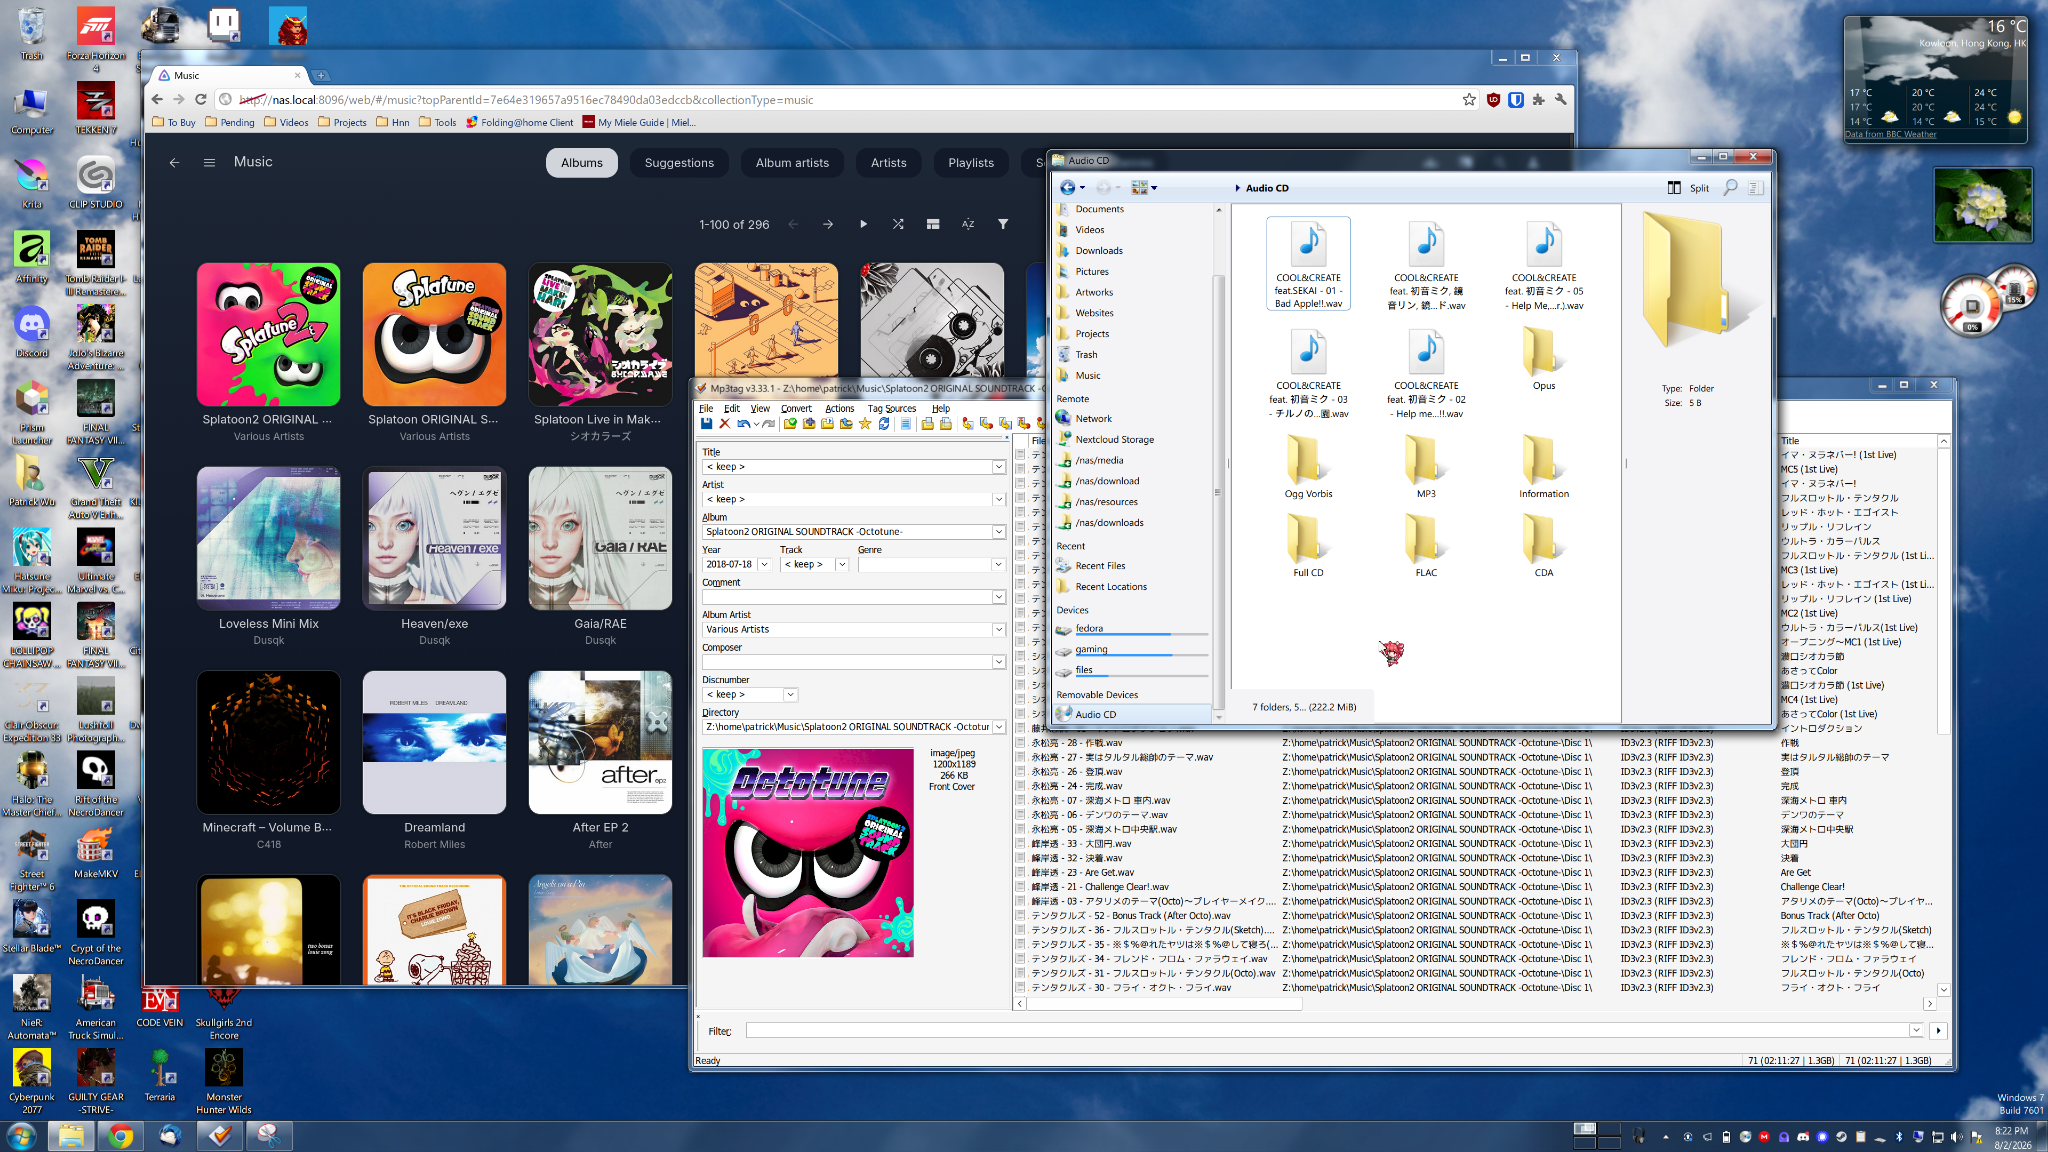Open the Tag Sources menu
This screenshot has width=2048, height=1152.
tap(891, 408)
